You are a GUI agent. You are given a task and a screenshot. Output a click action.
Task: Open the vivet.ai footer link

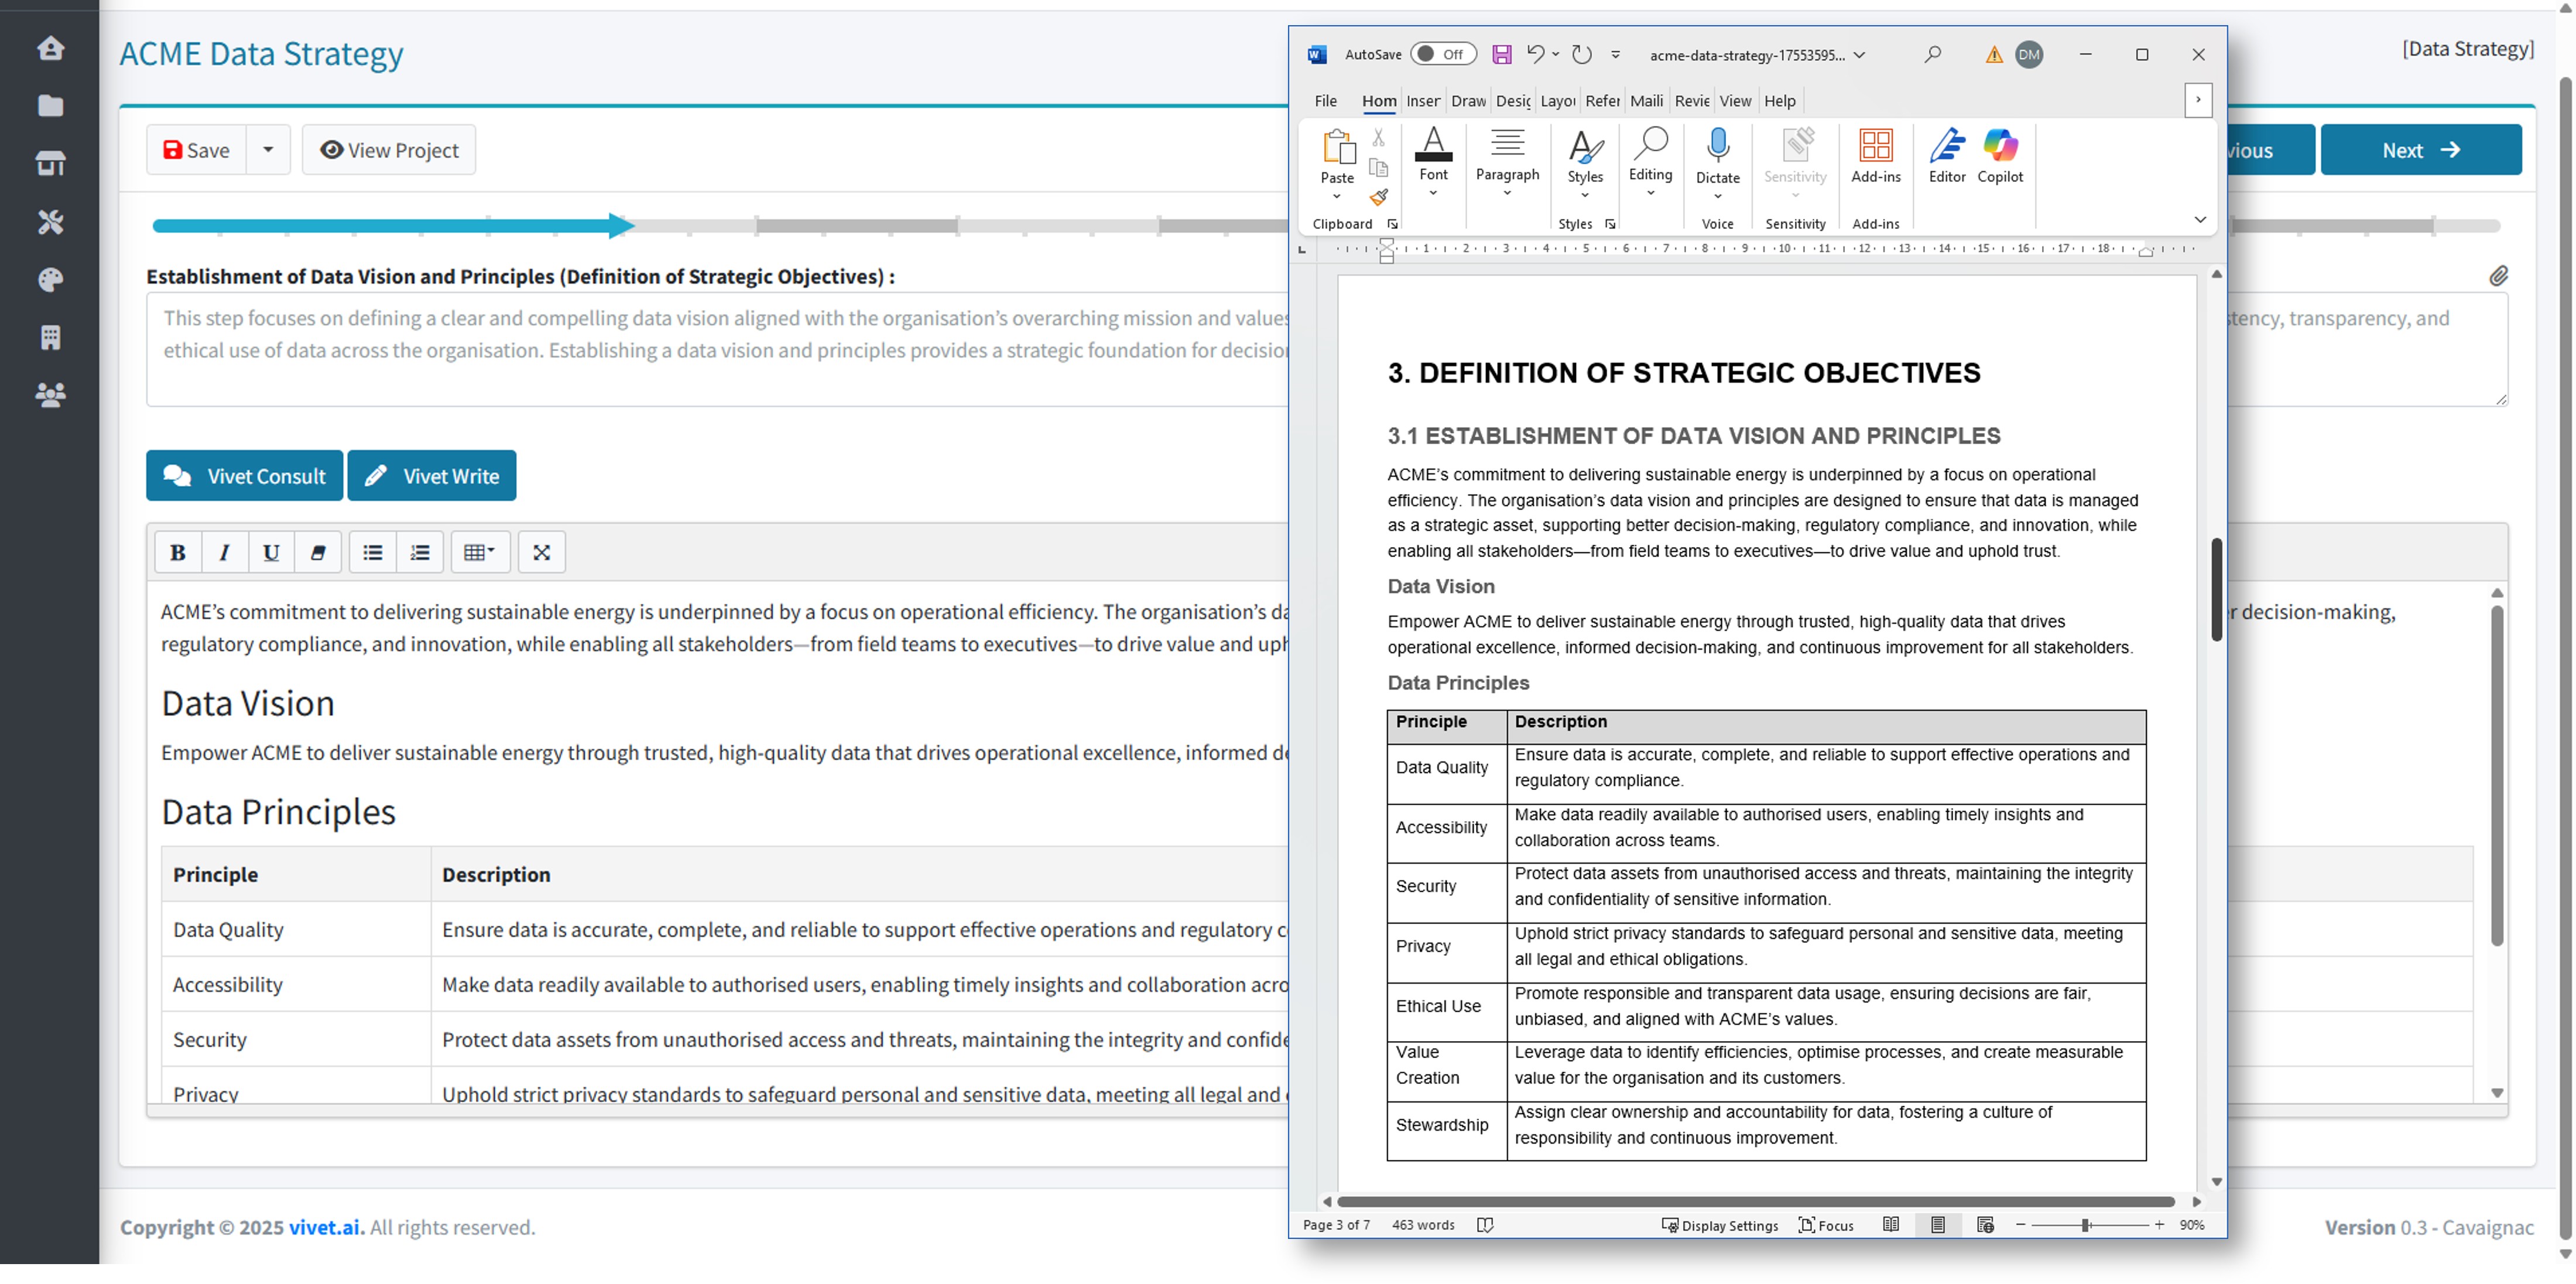[324, 1227]
